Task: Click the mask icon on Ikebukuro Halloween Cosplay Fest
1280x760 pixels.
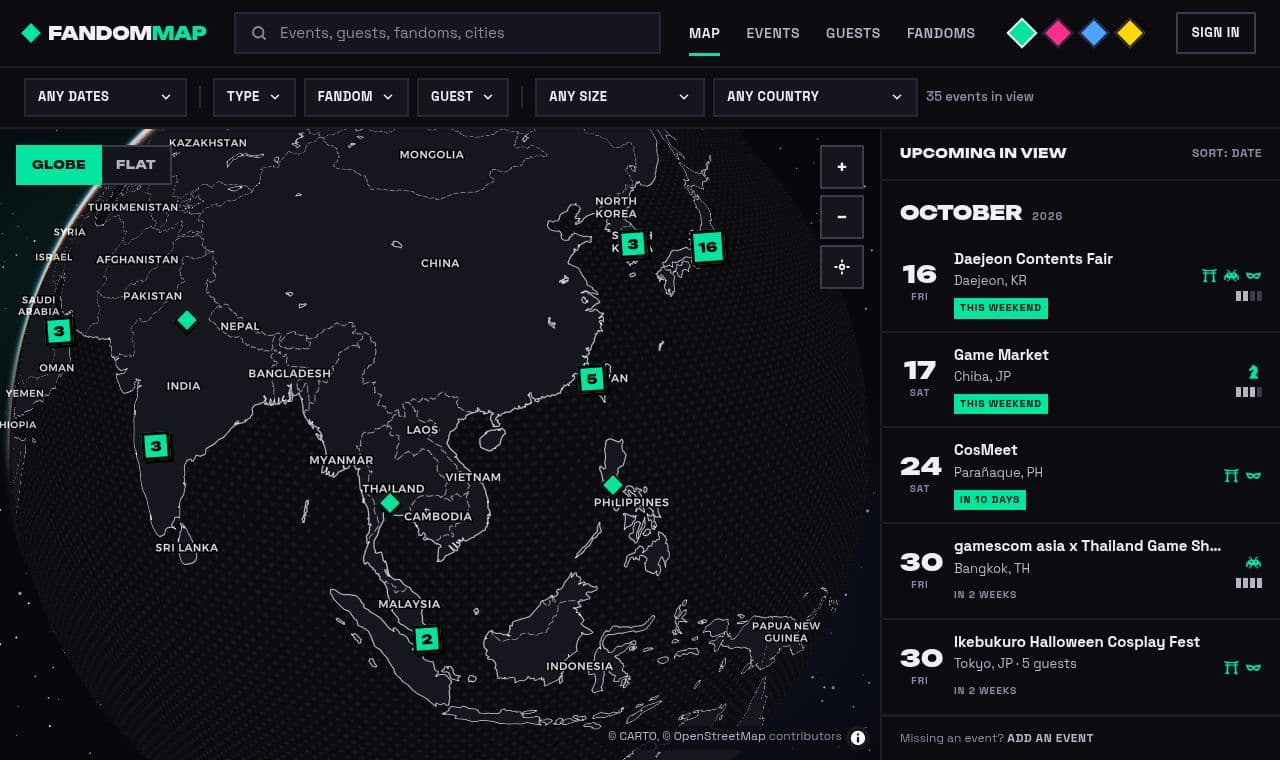Action: click(x=1253, y=668)
